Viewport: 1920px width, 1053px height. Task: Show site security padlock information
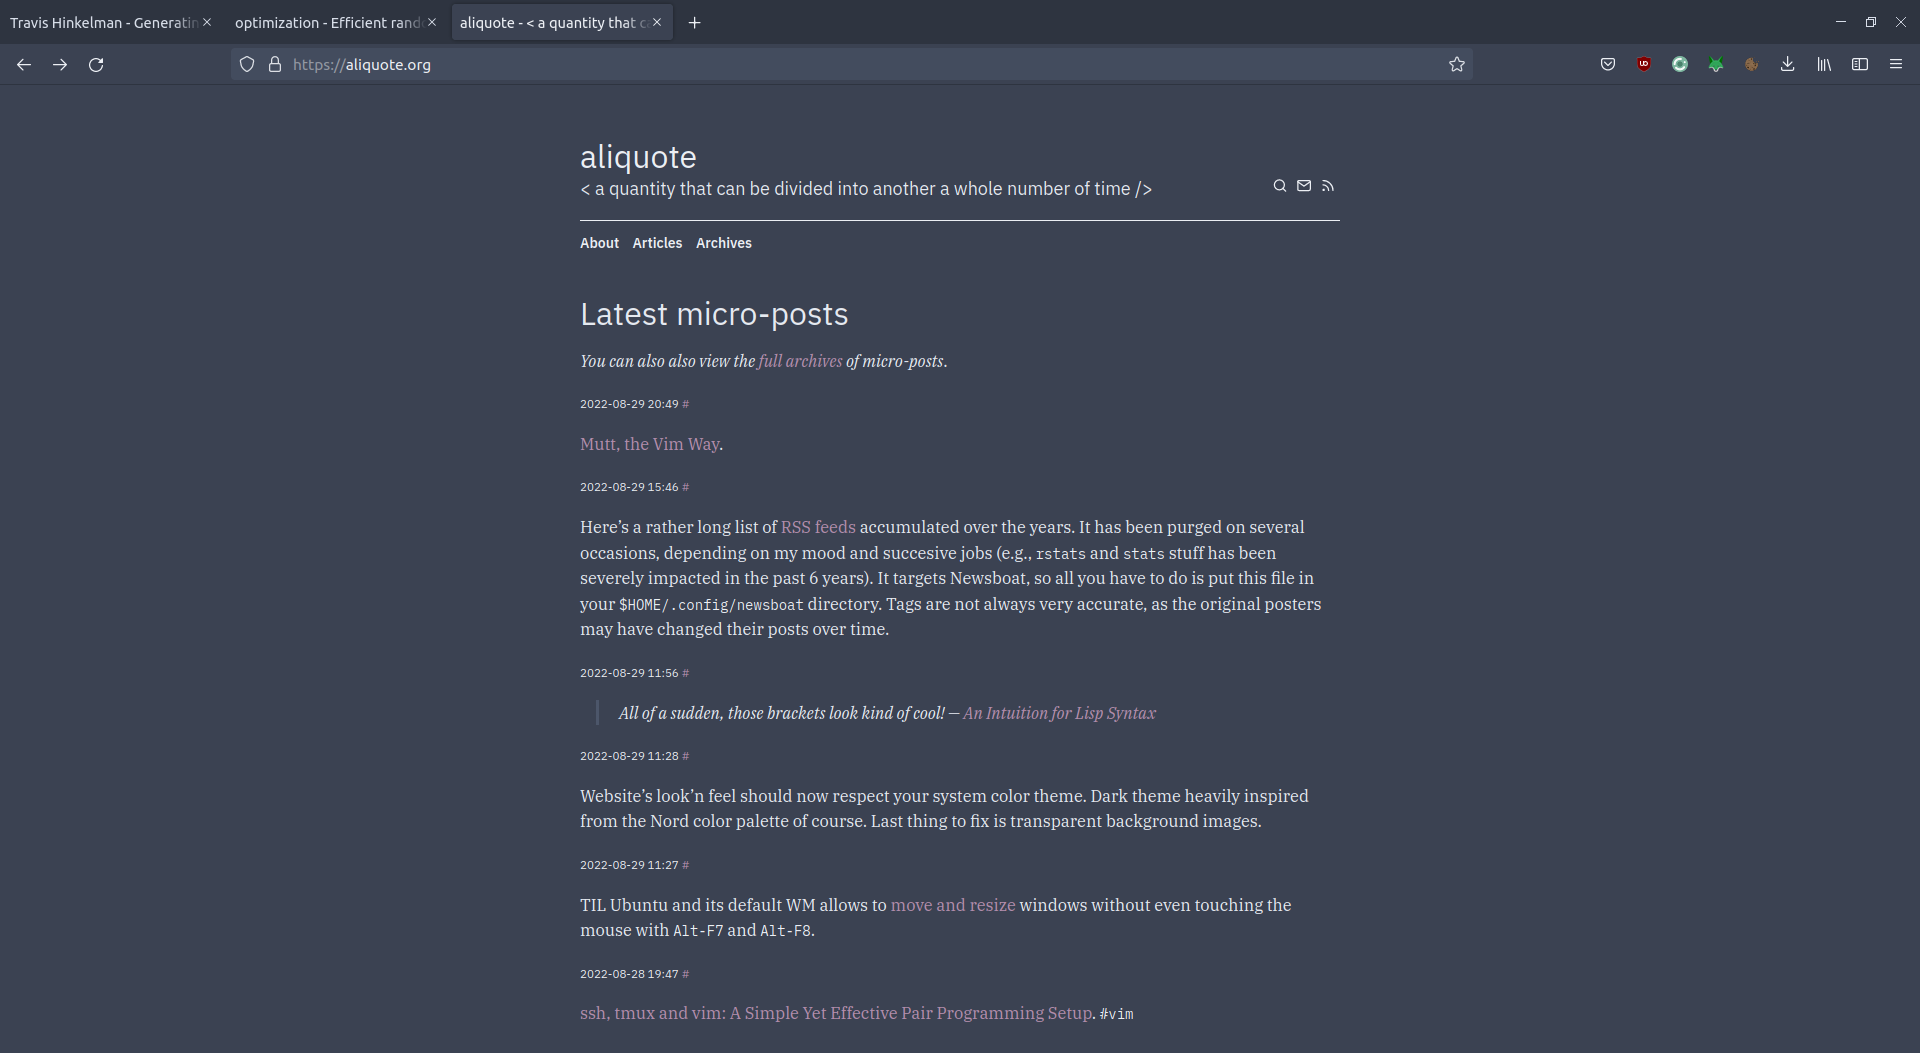275,64
